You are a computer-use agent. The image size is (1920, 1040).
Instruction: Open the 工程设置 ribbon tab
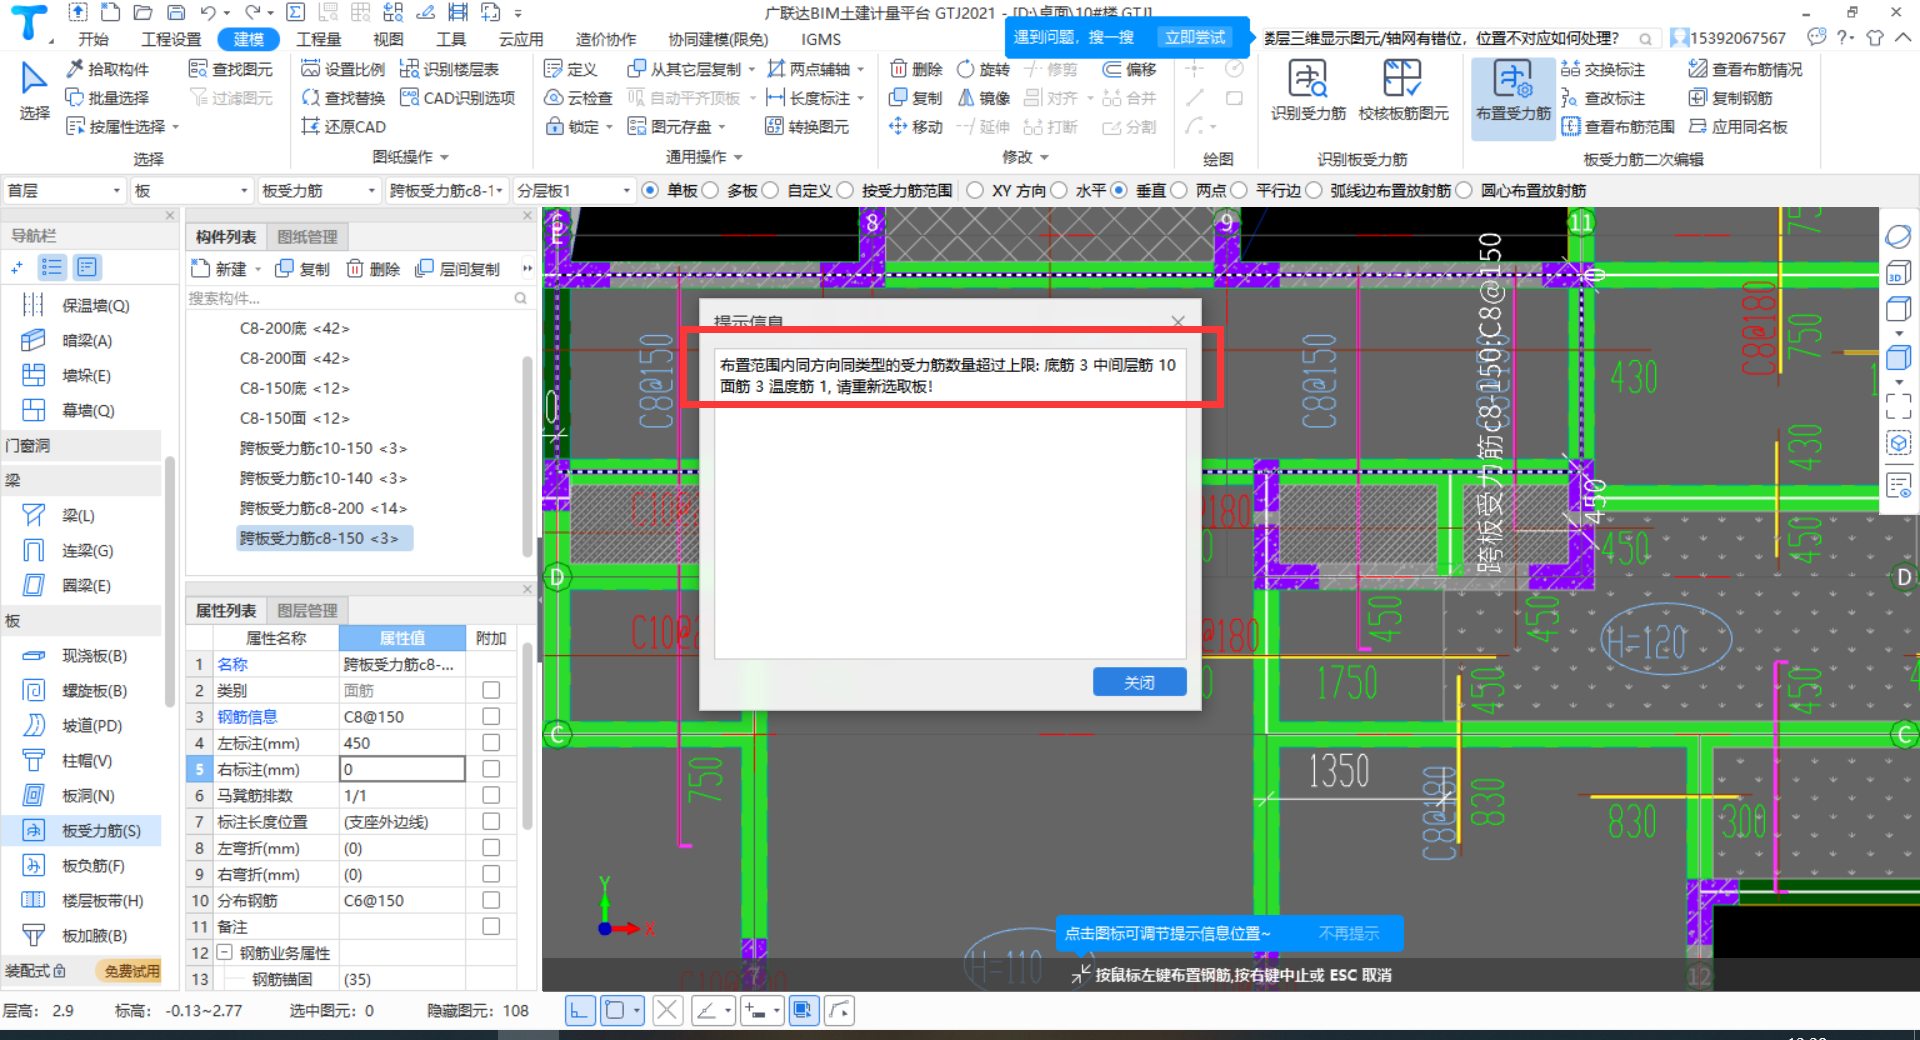point(171,39)
